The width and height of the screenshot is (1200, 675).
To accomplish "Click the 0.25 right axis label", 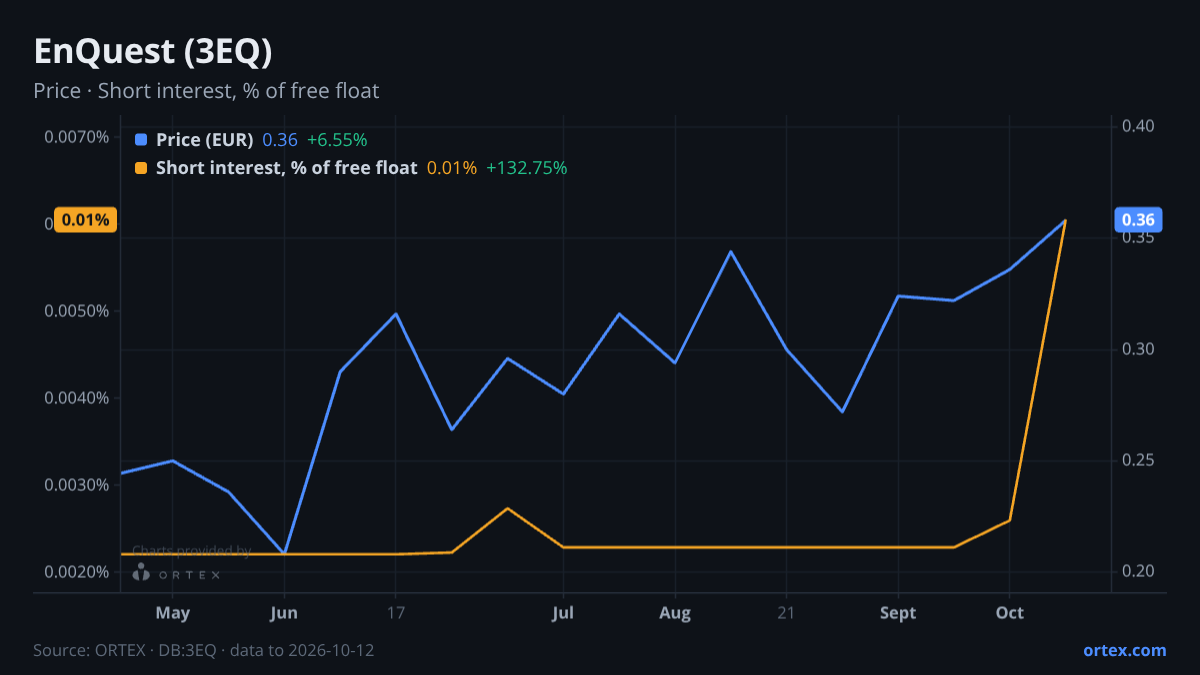I will tap(1139, 460).
